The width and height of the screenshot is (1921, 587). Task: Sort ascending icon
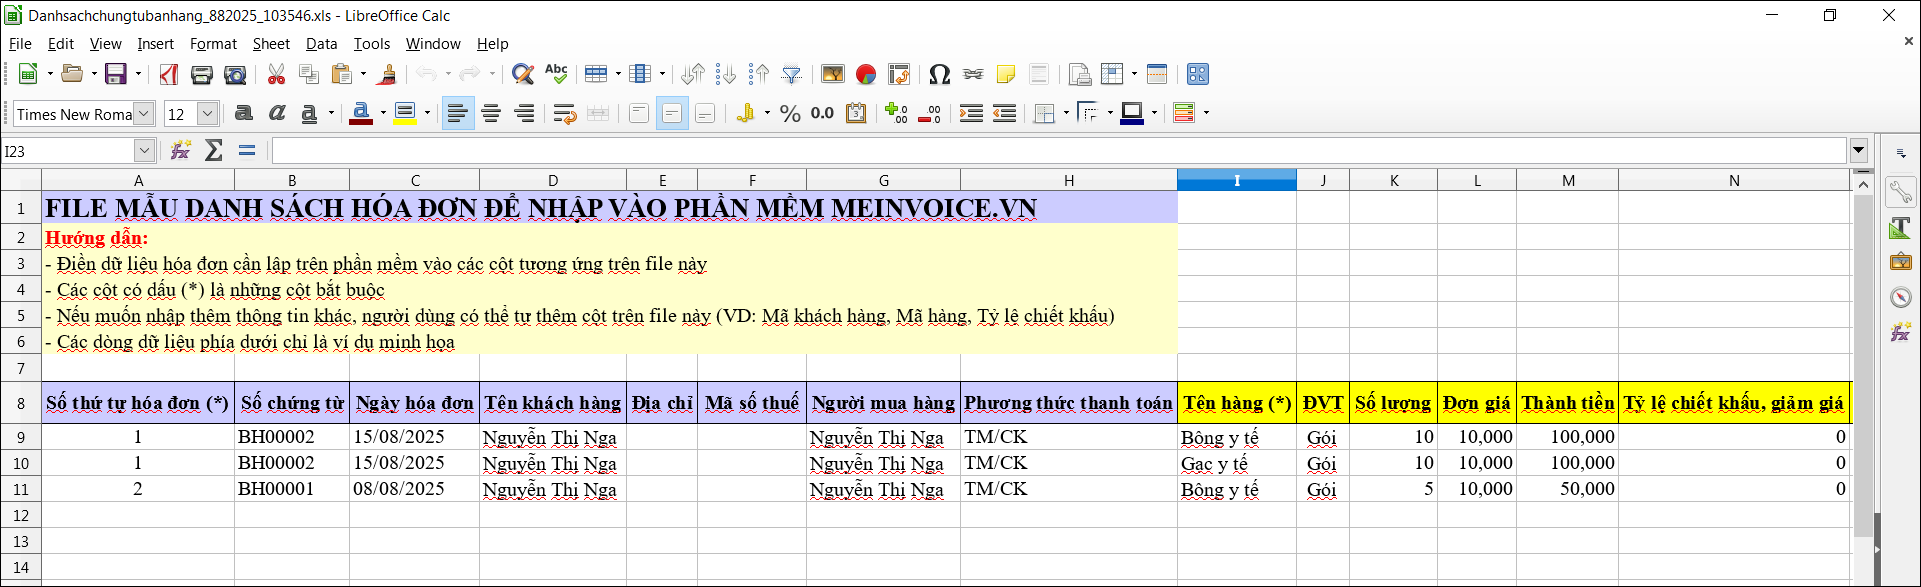[726, 74]
